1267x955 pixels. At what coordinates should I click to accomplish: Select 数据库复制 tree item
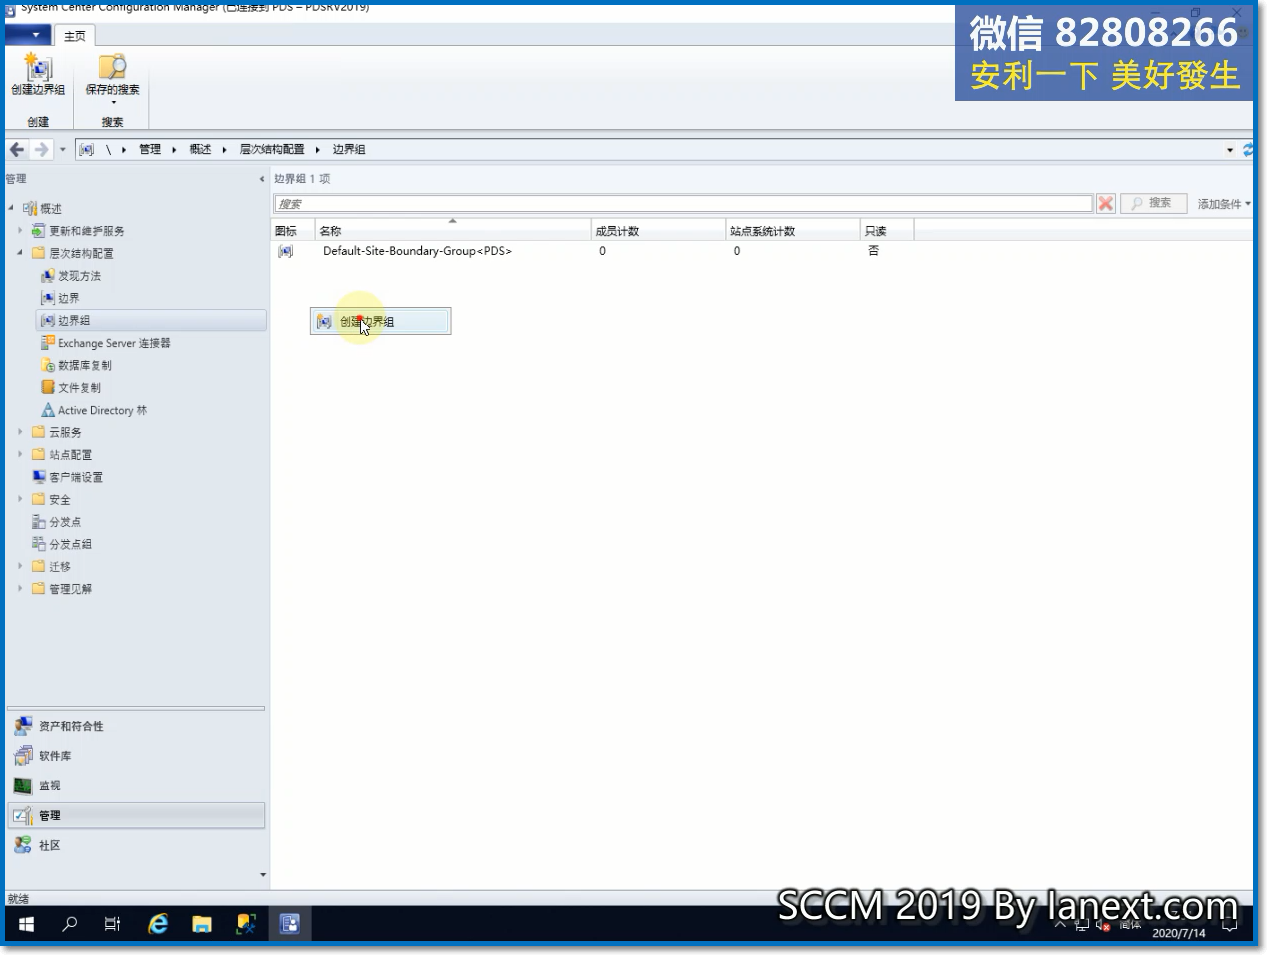tap(85, 365)
